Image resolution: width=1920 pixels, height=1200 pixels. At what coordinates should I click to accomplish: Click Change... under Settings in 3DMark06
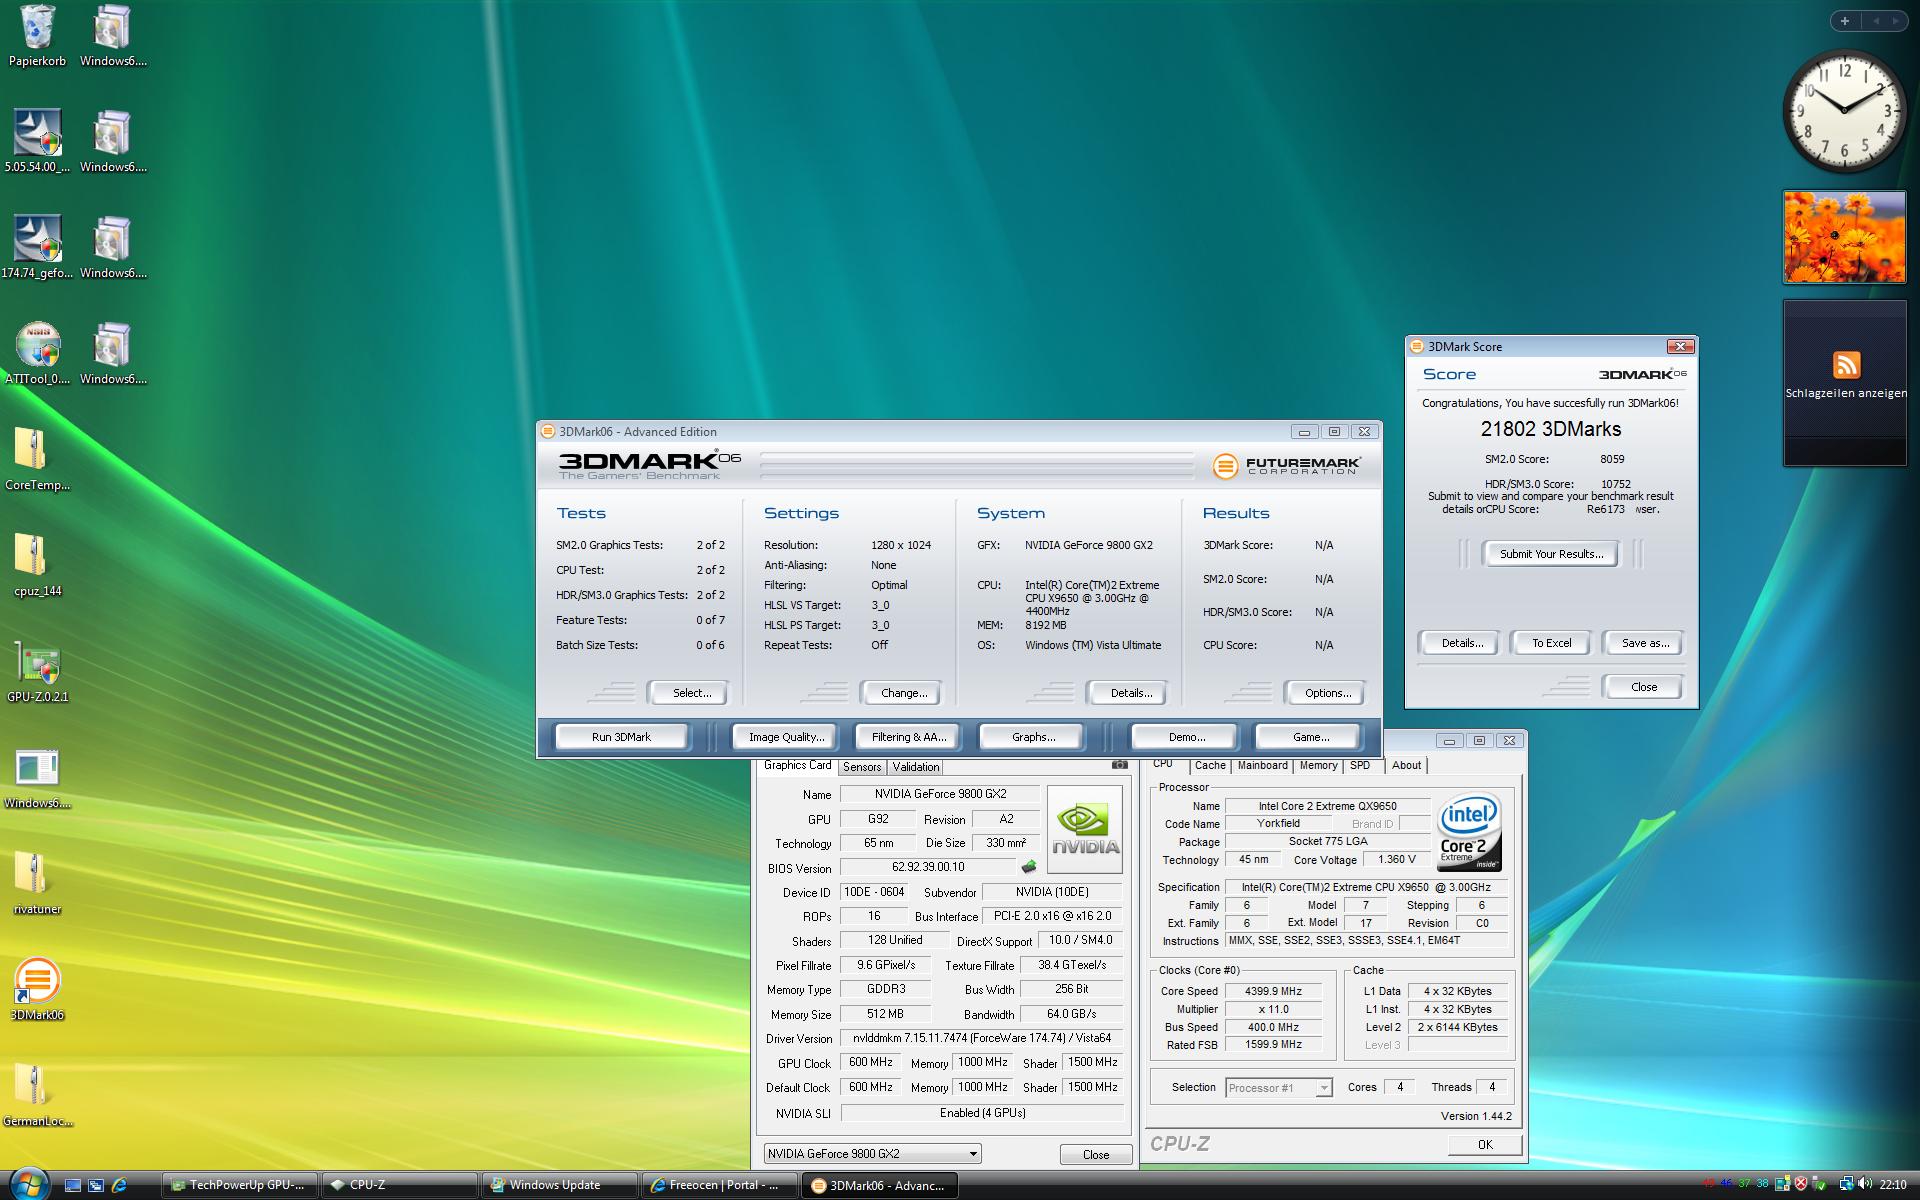903,693
